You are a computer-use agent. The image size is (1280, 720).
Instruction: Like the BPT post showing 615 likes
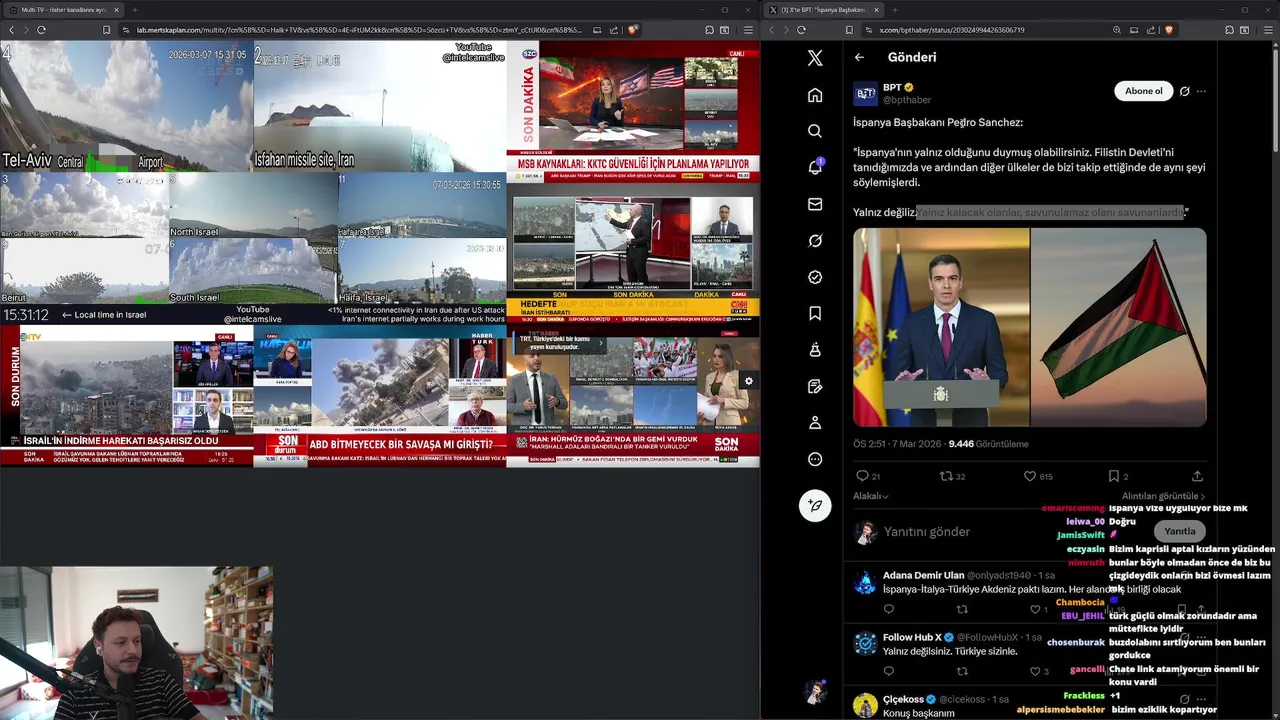coord(1029,476)
